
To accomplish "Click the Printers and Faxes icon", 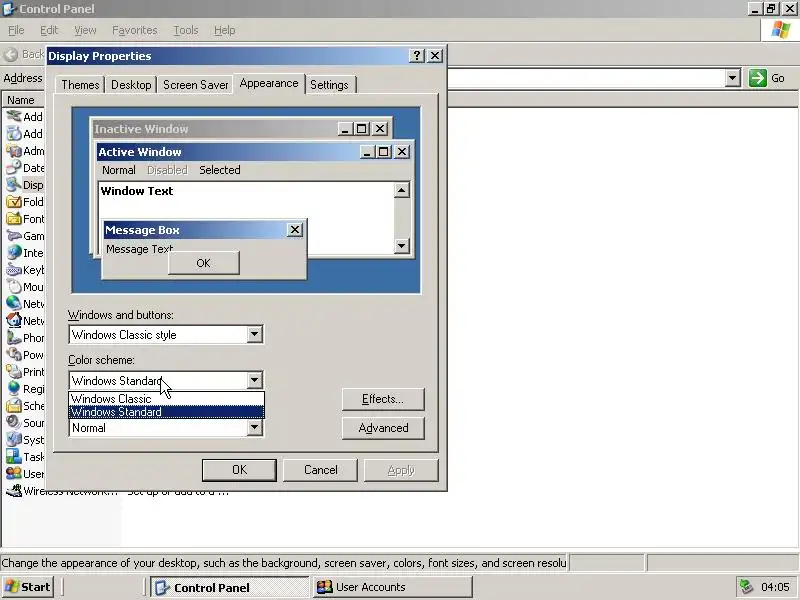I will (x=14, y=371).
